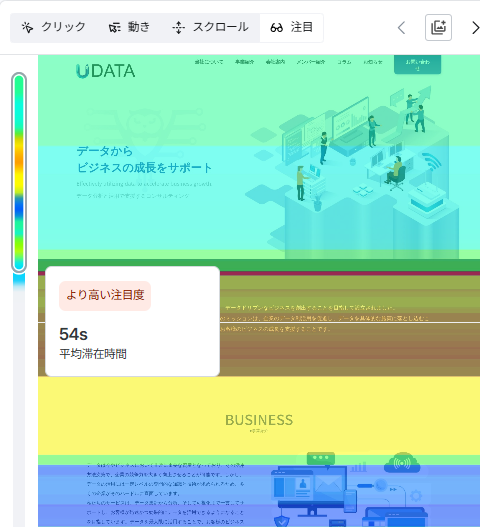Open the コラム navigation link

coord(344,62)
